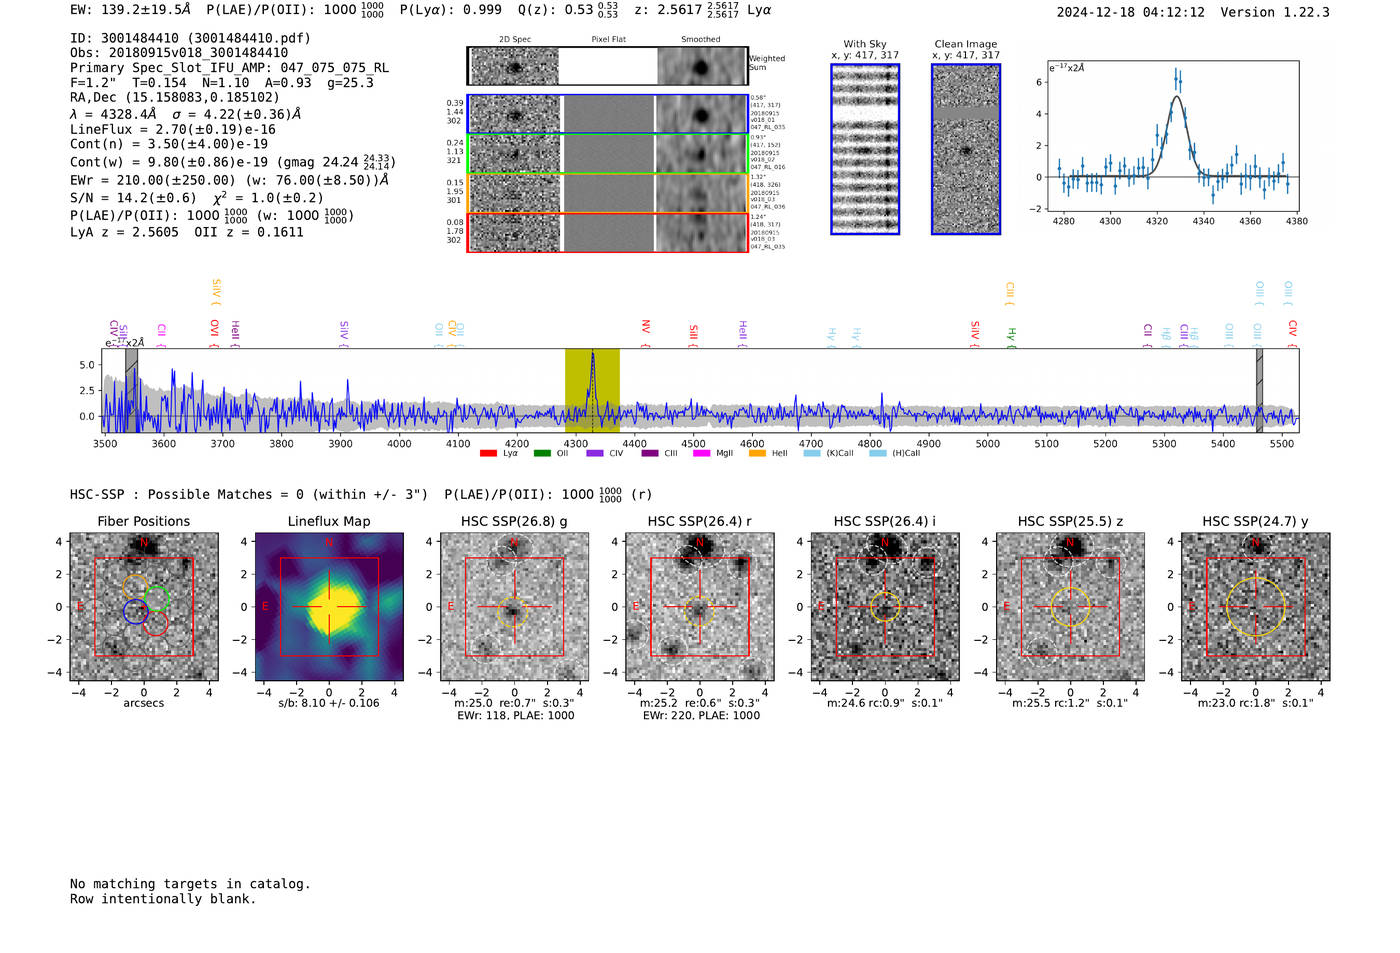This screenshot has height=953, width=1400.
Task: Click the HeII orange legend swatch
Action: (757, 454)
